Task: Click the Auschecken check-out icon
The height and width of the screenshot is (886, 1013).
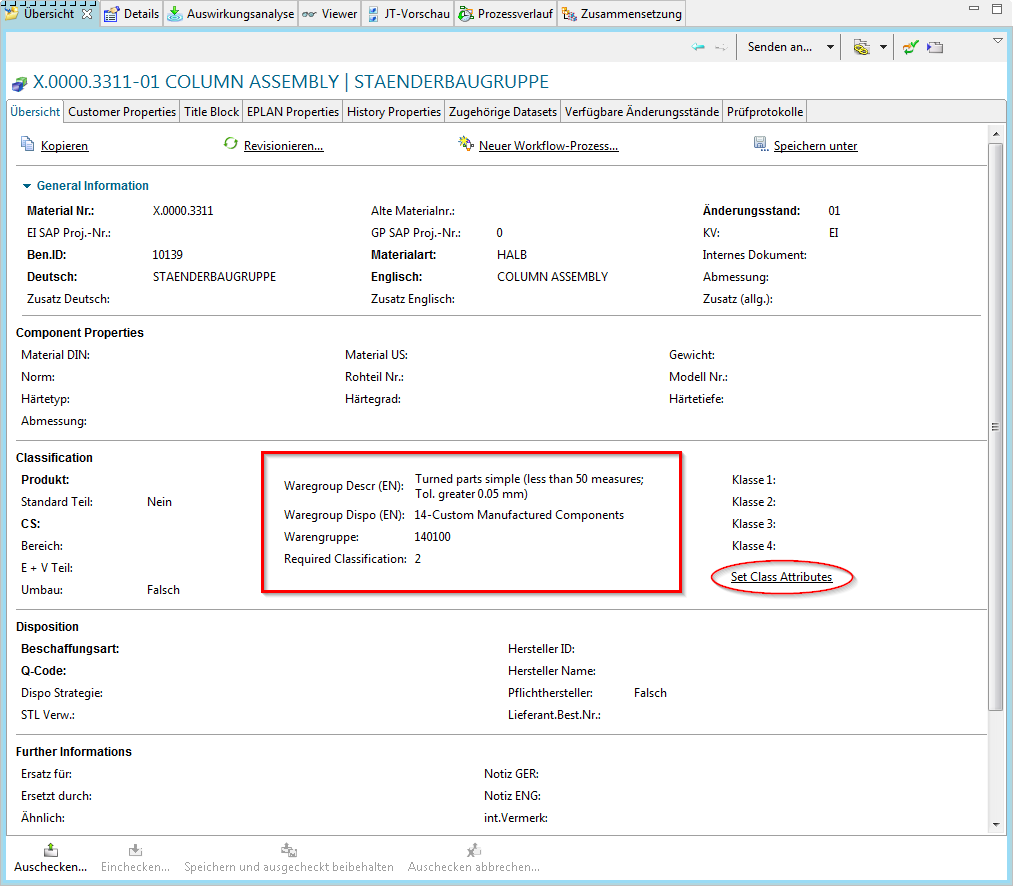Action: 50,850
